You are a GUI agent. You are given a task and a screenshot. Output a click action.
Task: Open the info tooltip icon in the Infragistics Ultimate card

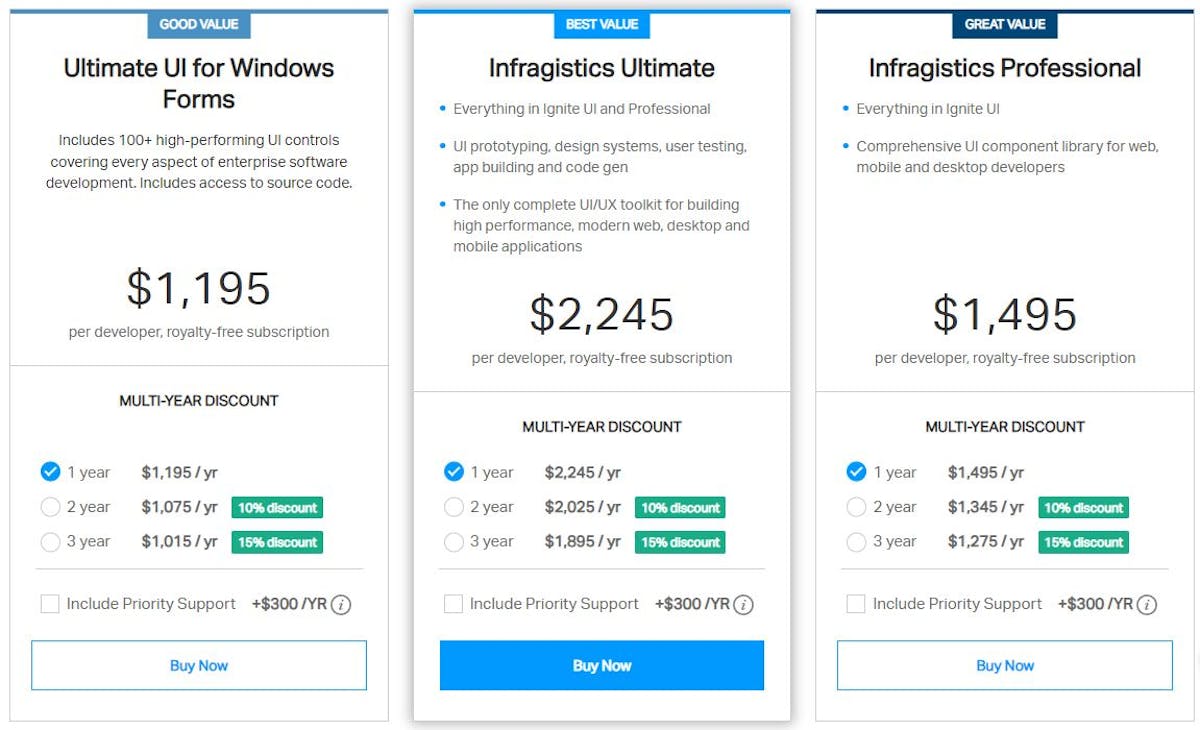744,604
